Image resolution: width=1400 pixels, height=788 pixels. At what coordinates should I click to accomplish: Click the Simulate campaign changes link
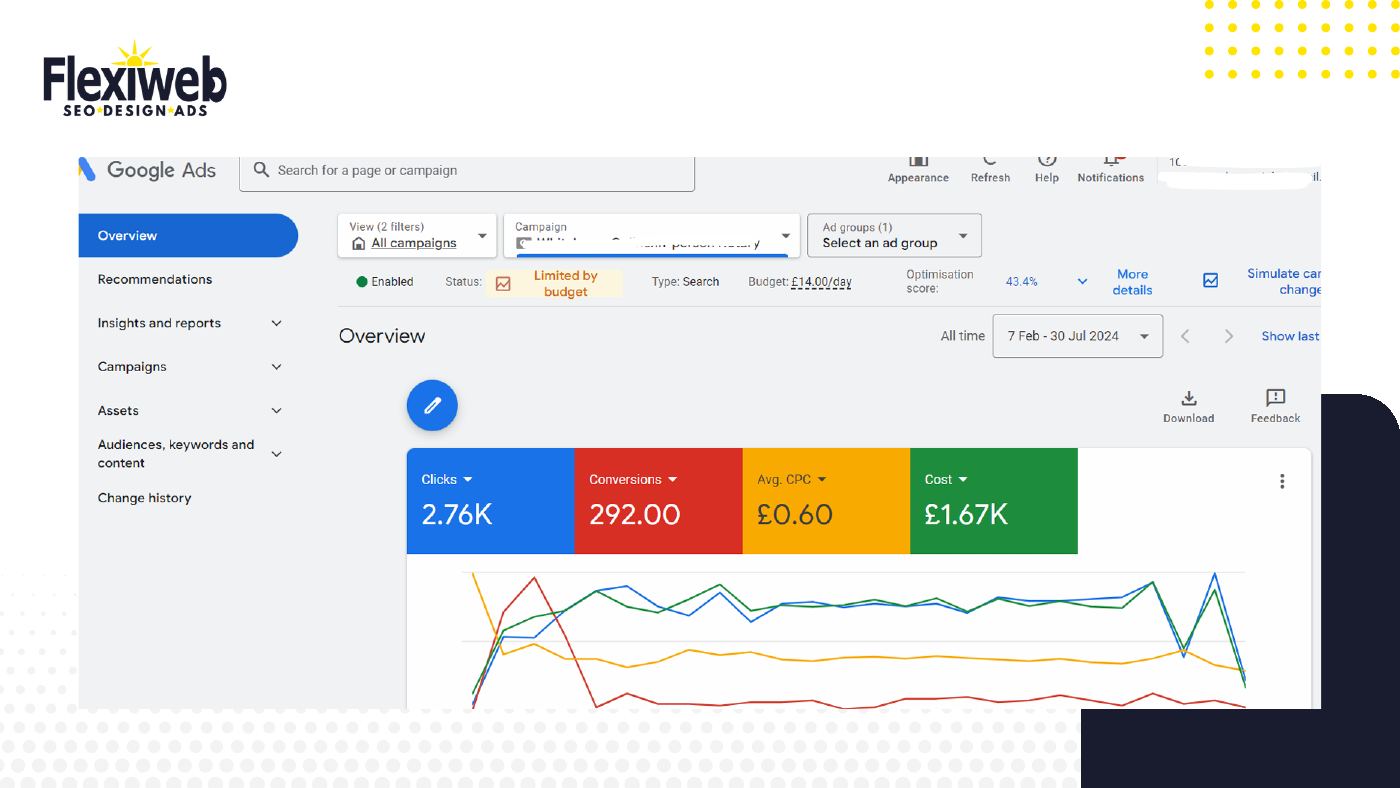tap(1284, 281)
